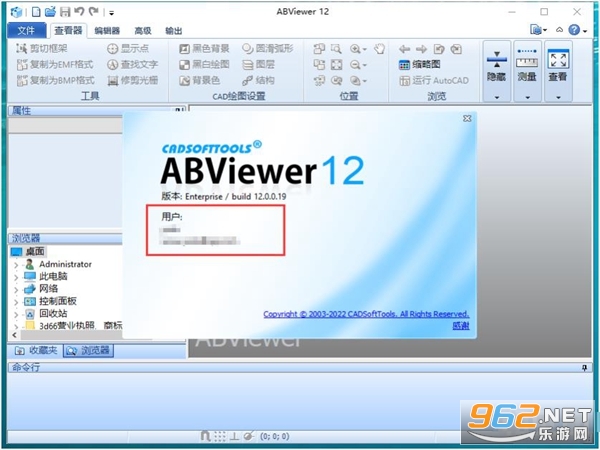Toggle the 显示点 option

[x=128, y=49]
